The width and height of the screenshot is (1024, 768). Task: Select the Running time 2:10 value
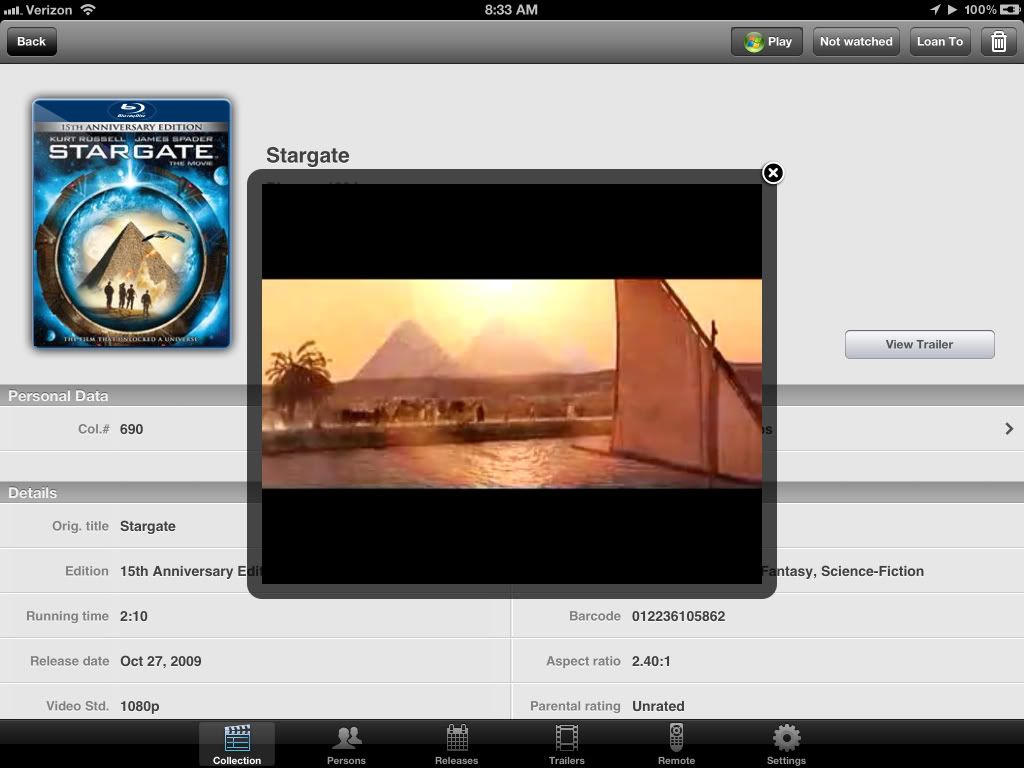click(x=134, y=616)
